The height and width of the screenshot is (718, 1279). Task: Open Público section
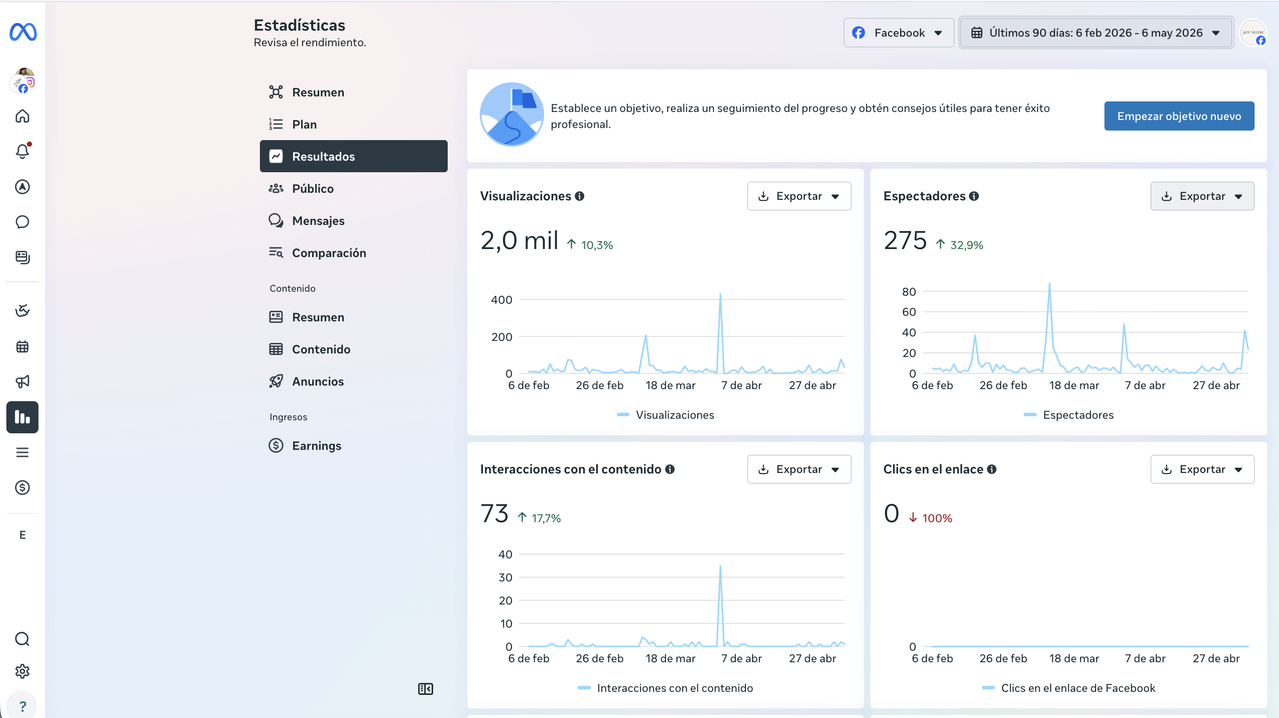coord(353,188)
